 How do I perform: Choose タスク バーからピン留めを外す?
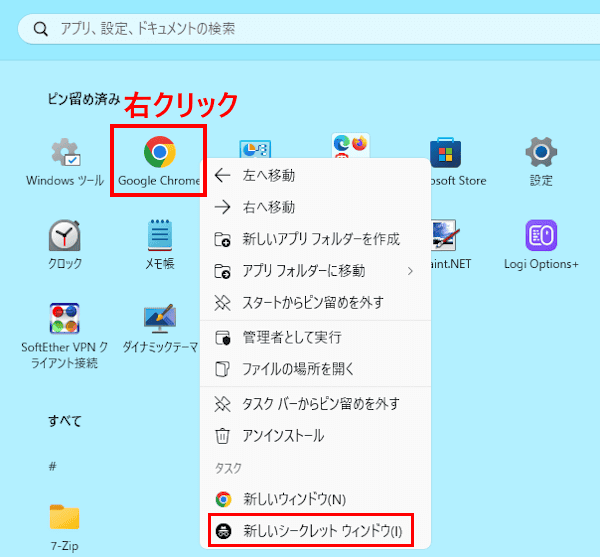(315, 404)
